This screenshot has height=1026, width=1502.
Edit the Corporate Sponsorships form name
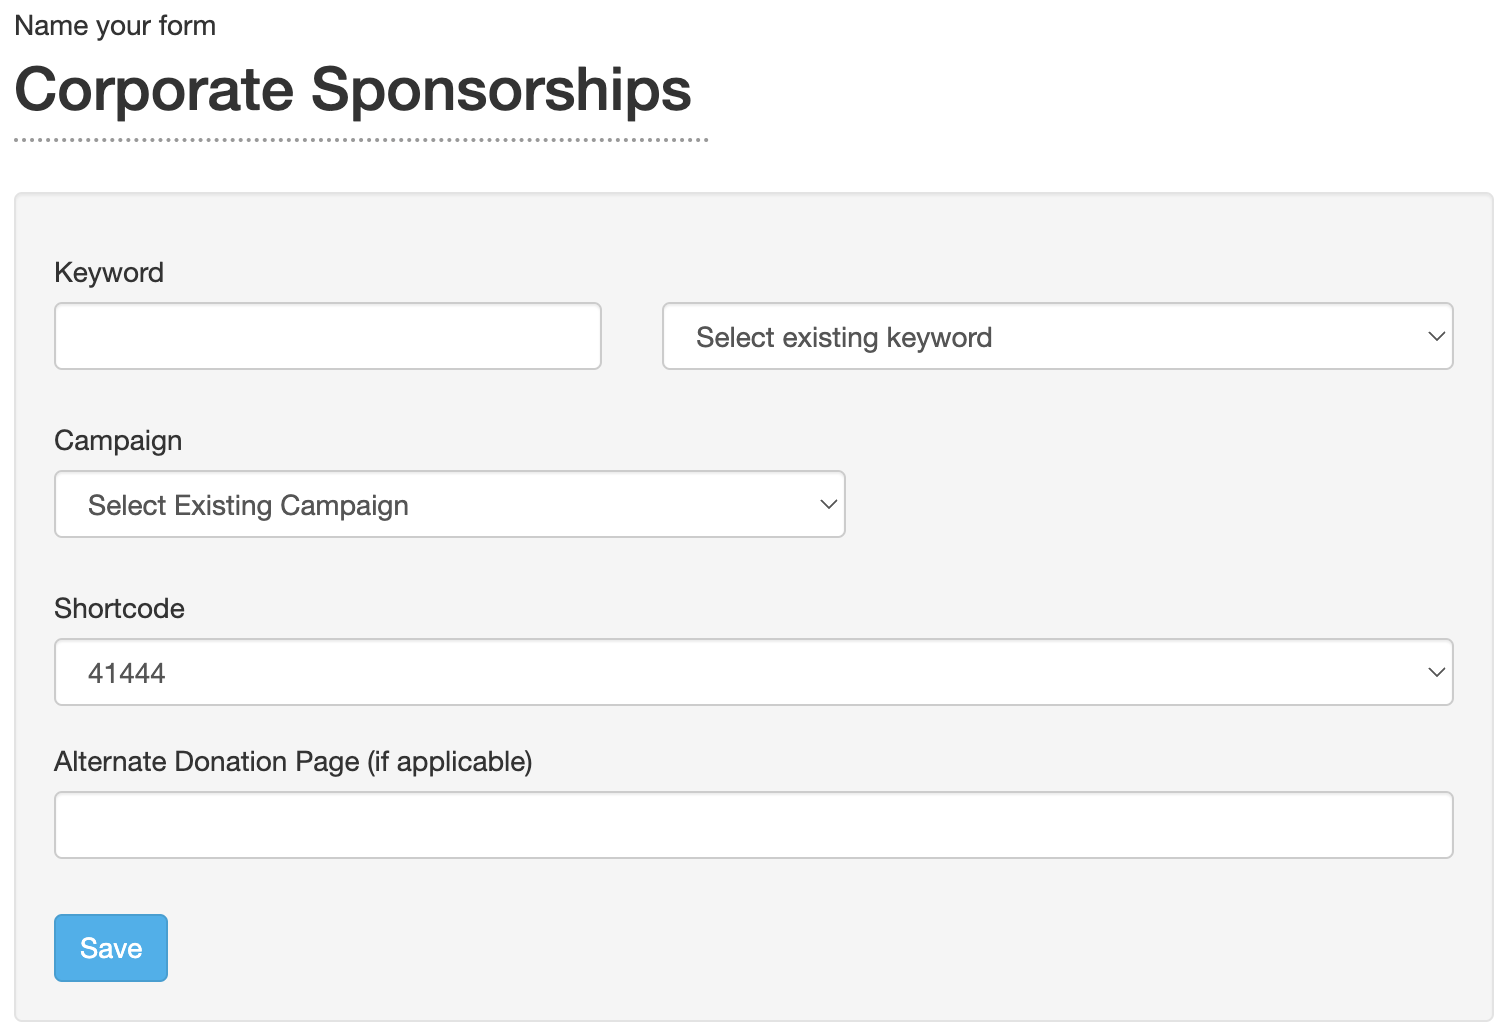(352, 90)
